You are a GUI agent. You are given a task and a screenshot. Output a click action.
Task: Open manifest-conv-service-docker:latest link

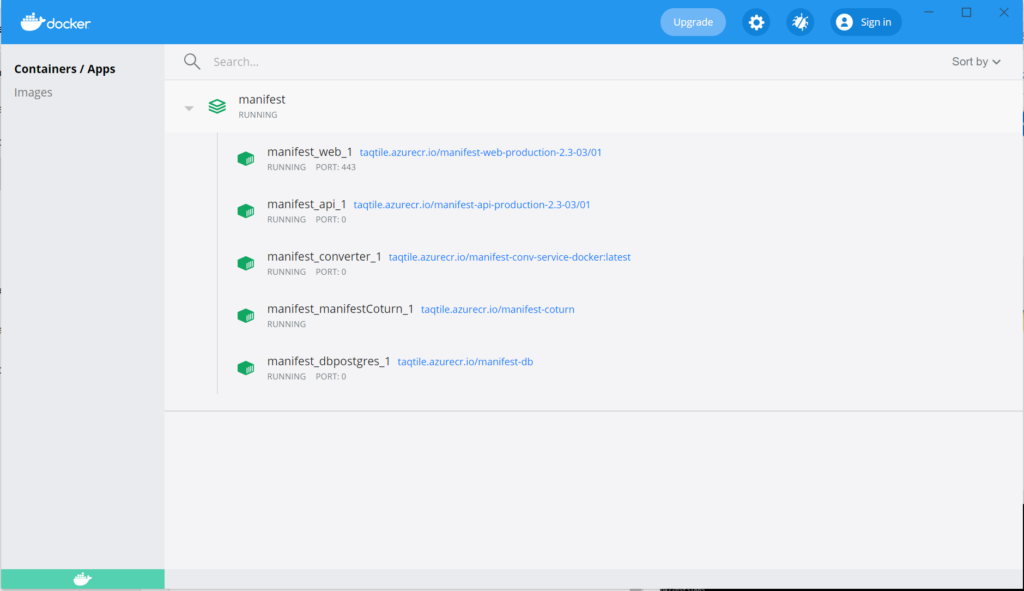pyautogui.click(x=509, y=257)
